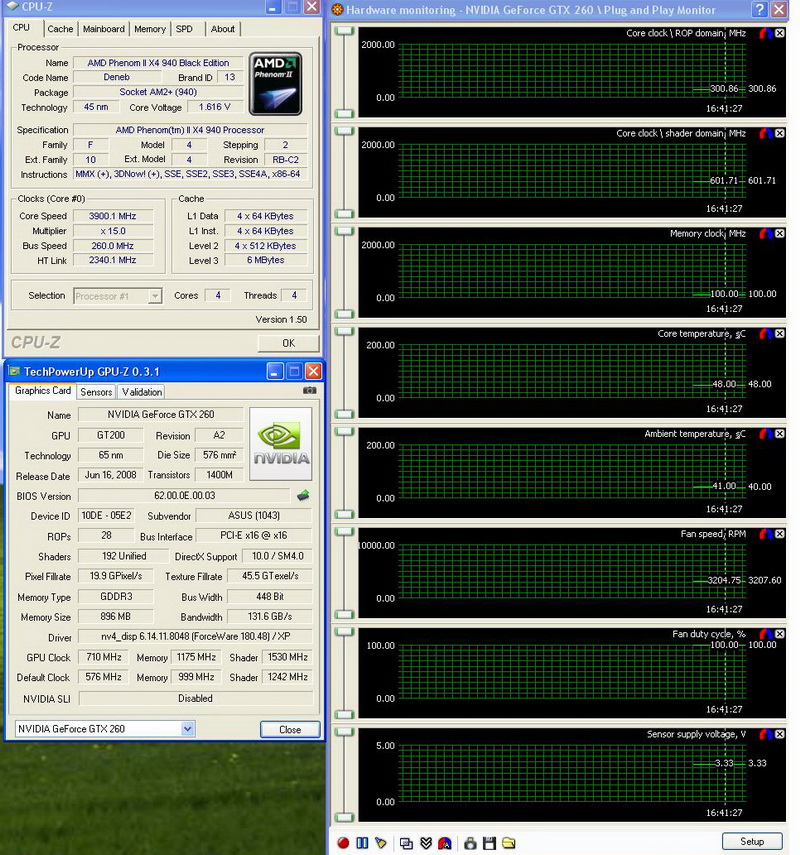Image resolution: width=800 pixels, height=855 pixels.
Task: Print graphs using the printer icon
Action: point(470,843)
